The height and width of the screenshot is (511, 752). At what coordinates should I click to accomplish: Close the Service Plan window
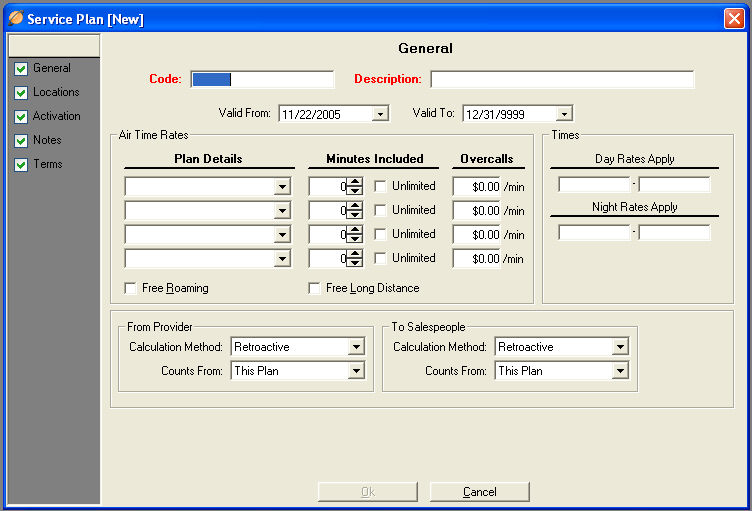coord(733,18)
